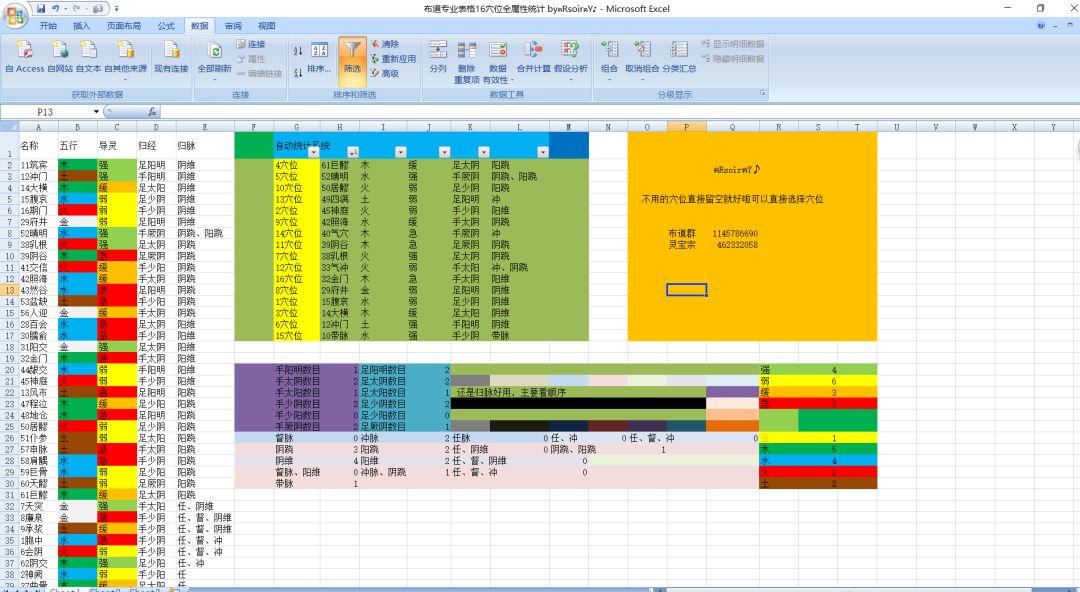Click the 重新应用 filter button
The image size is (1080, 592).
(x=393, y=59)
